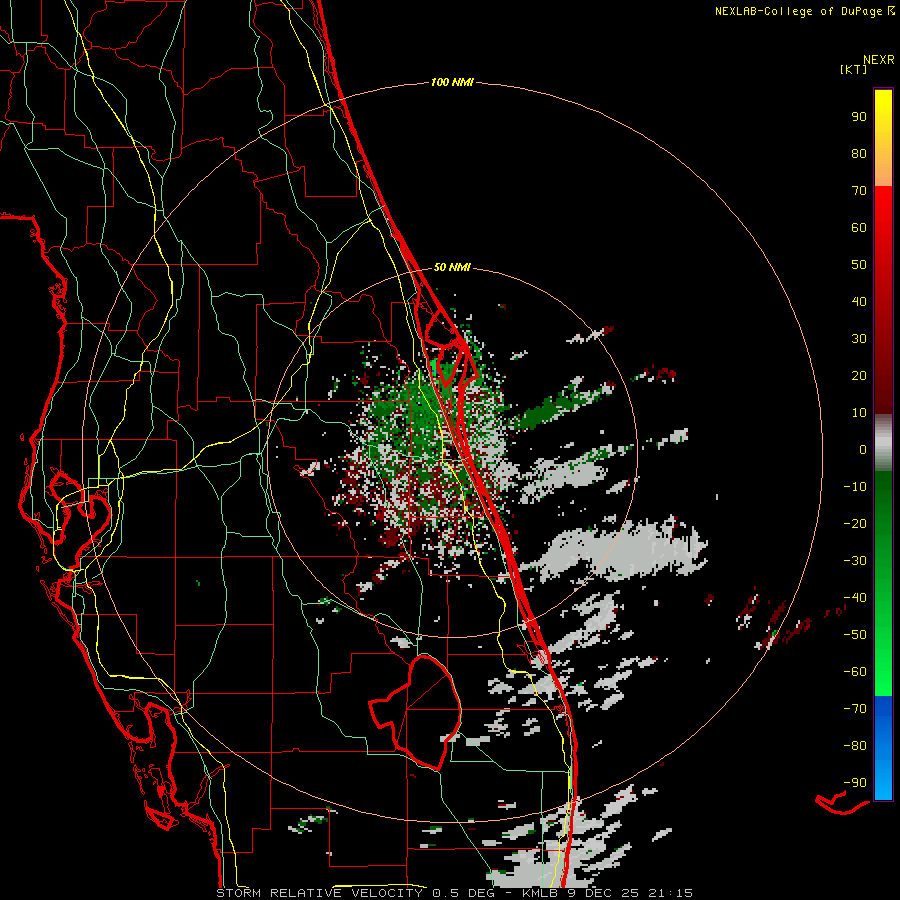Click the -50 value on the velocity scale
Image resolution: width=900 pixels, height=900 pixels.
(x=855, y=635)
